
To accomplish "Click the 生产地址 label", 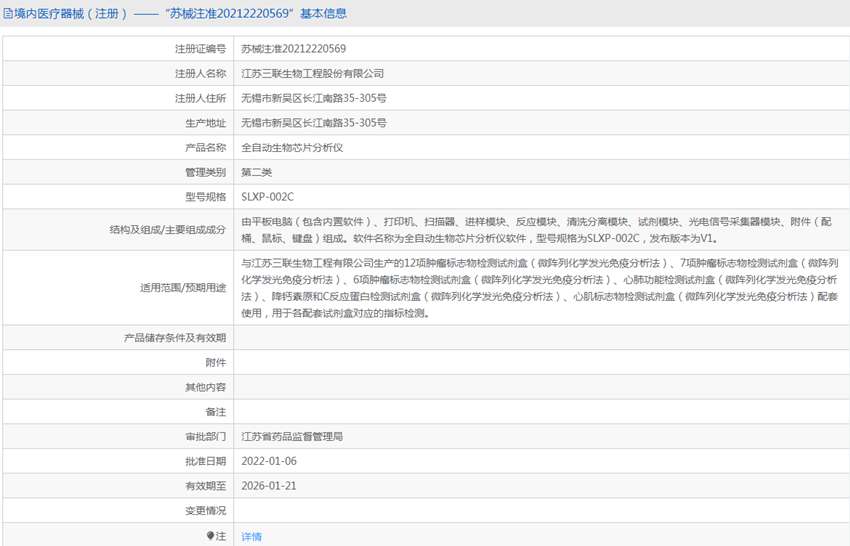I will [x=205, y=123].
